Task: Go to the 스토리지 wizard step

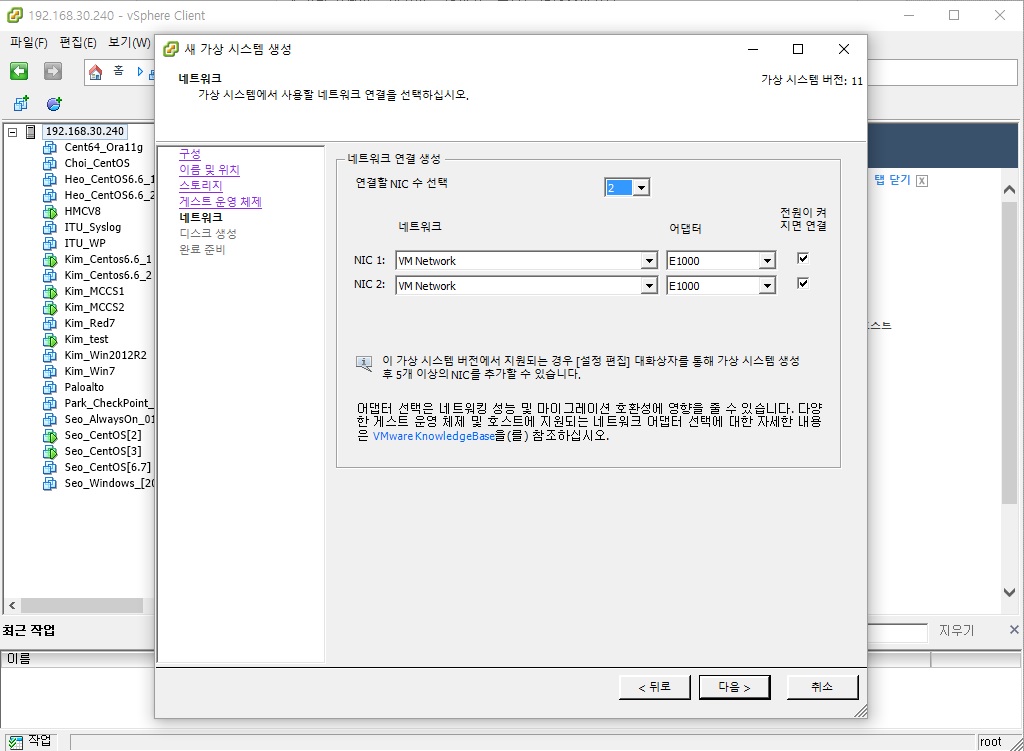Action: point(200,186)
